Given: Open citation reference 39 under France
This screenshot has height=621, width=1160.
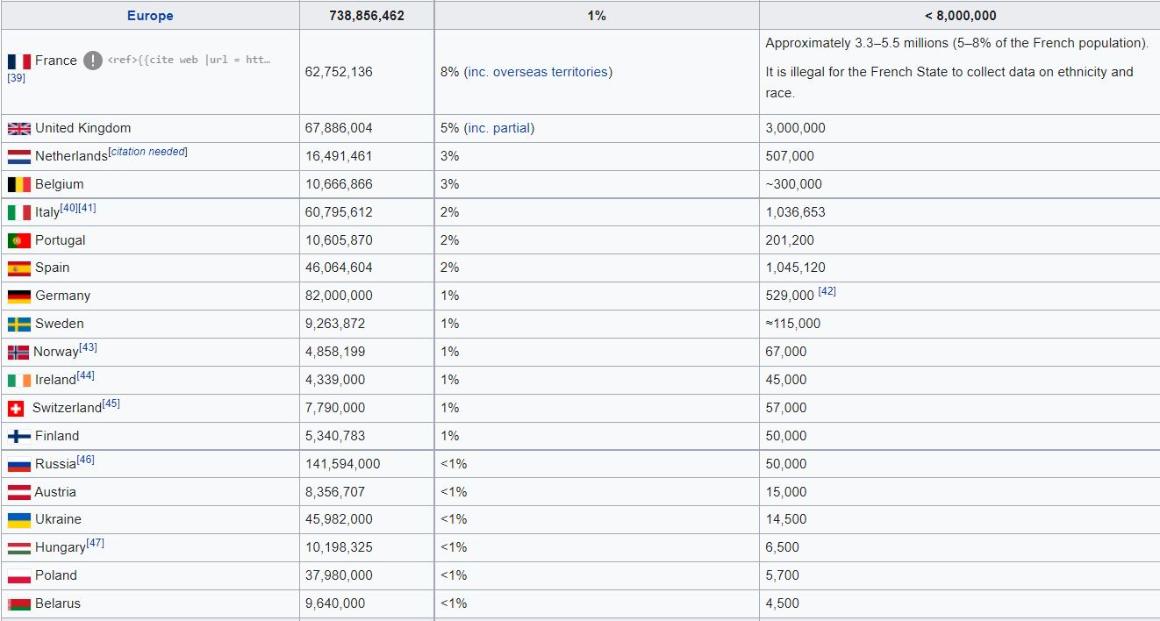Looking at the screenshot, I should click(x=16, y=78).
